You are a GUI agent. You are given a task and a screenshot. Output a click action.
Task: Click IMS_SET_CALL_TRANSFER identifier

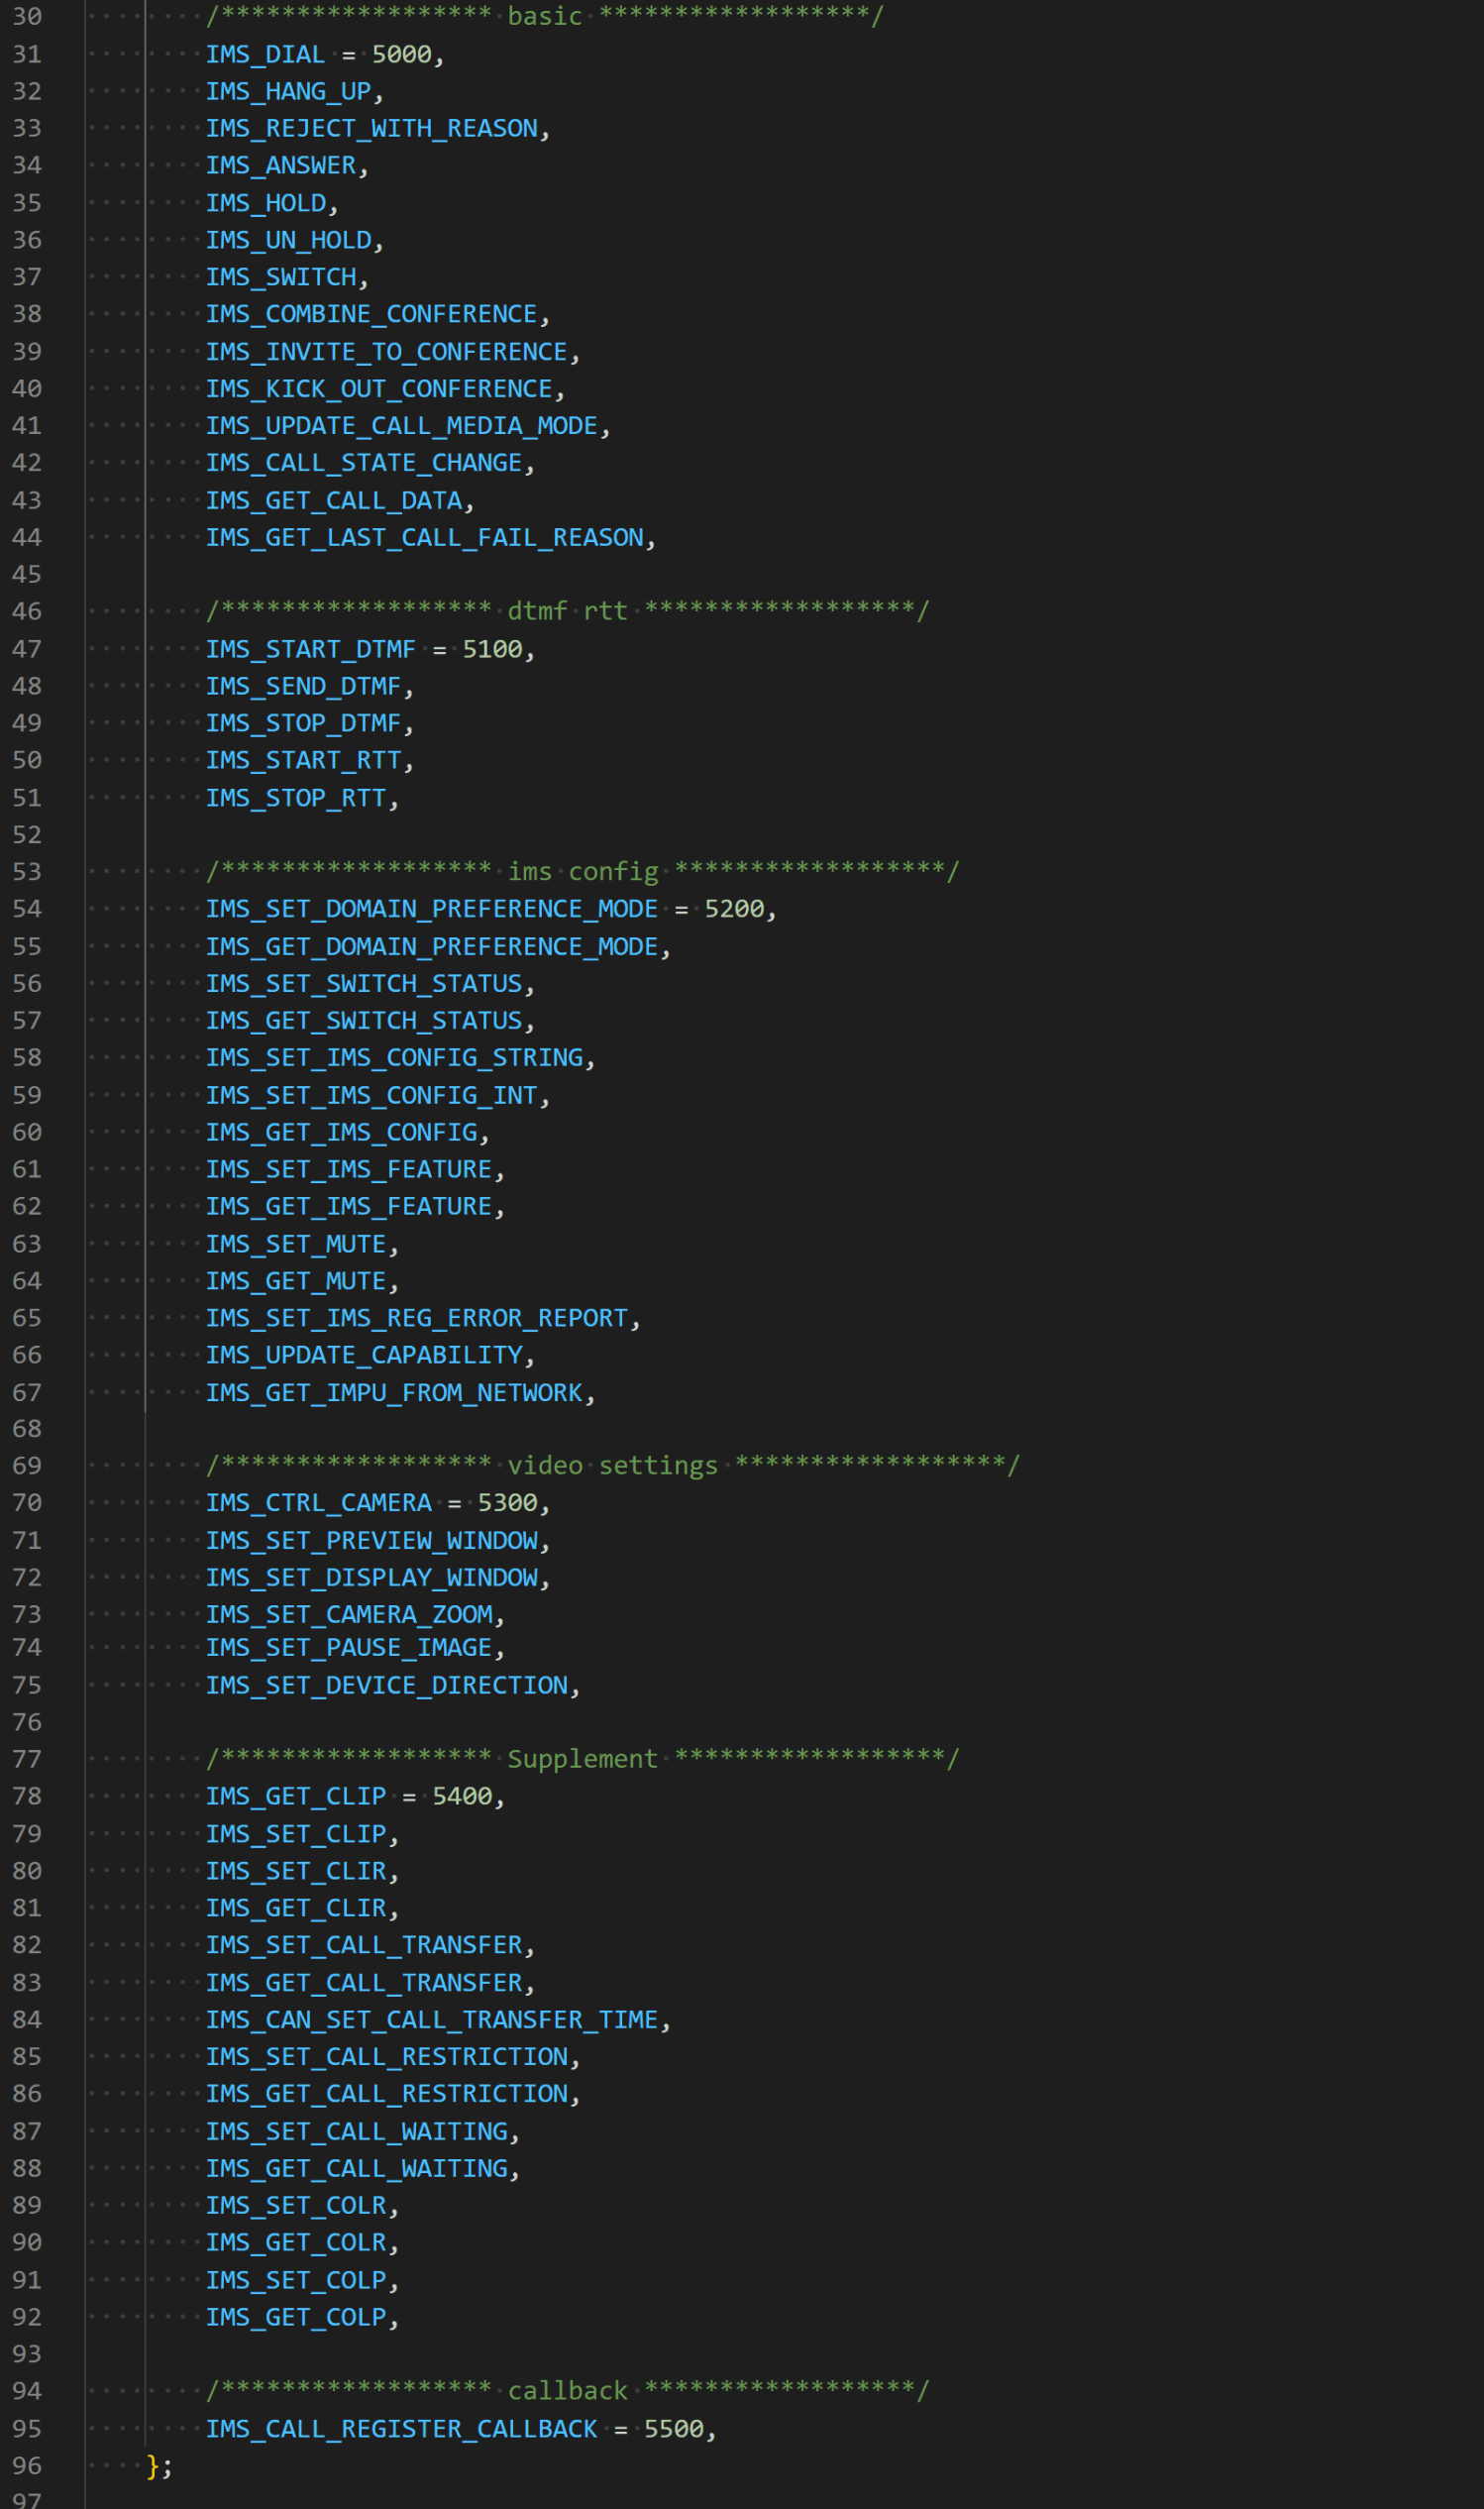tap(364, 1946)
